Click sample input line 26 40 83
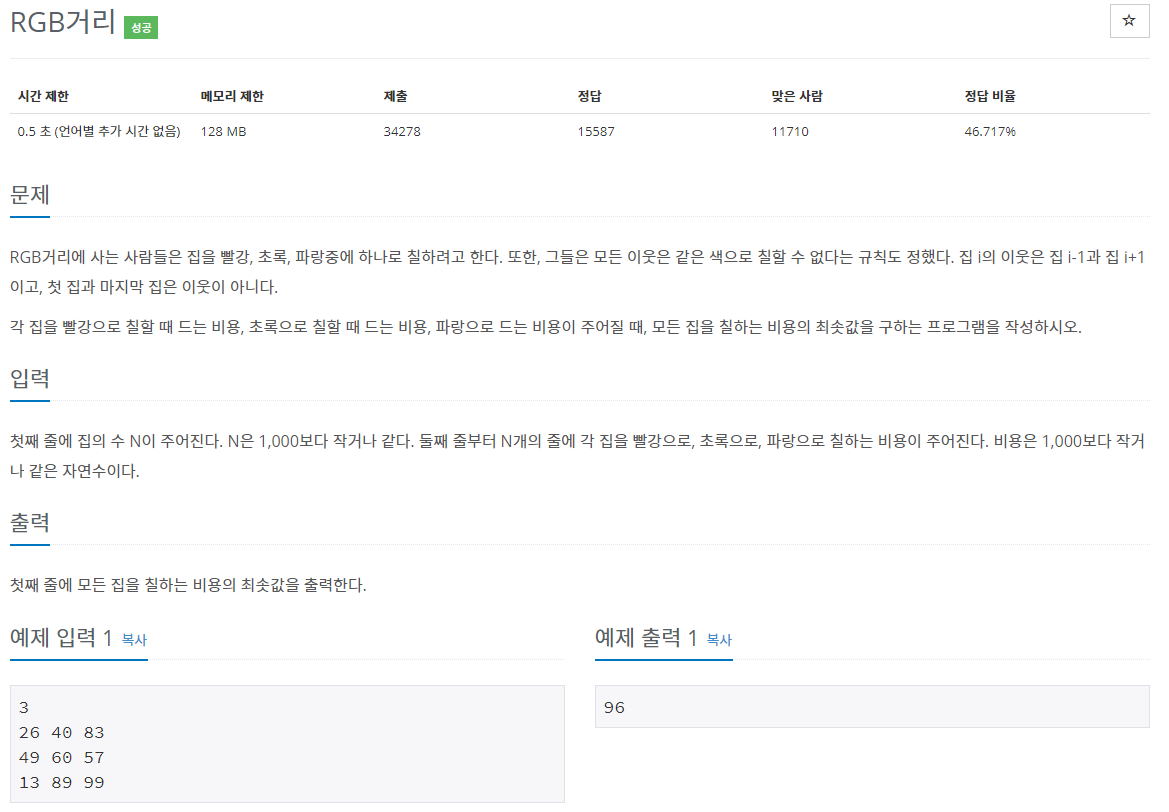The height and width of the screenshot is (812, 1169). pos(62,732)
